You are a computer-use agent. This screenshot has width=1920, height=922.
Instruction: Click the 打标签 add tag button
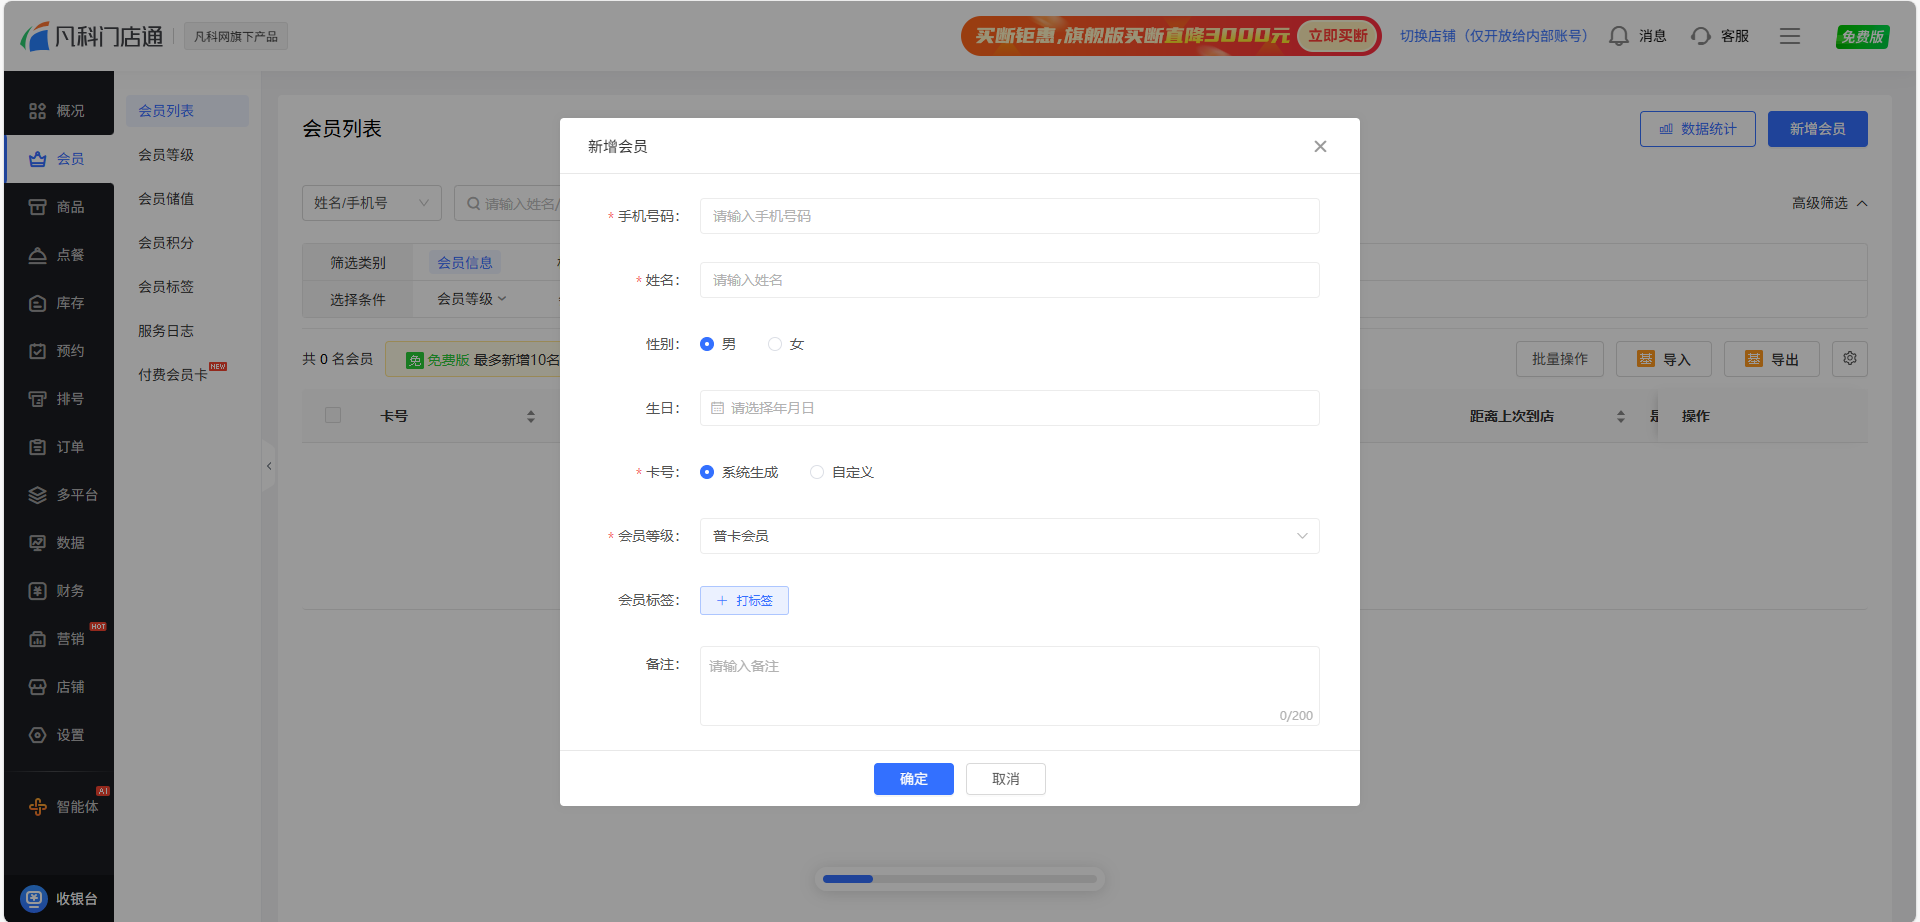744,600
